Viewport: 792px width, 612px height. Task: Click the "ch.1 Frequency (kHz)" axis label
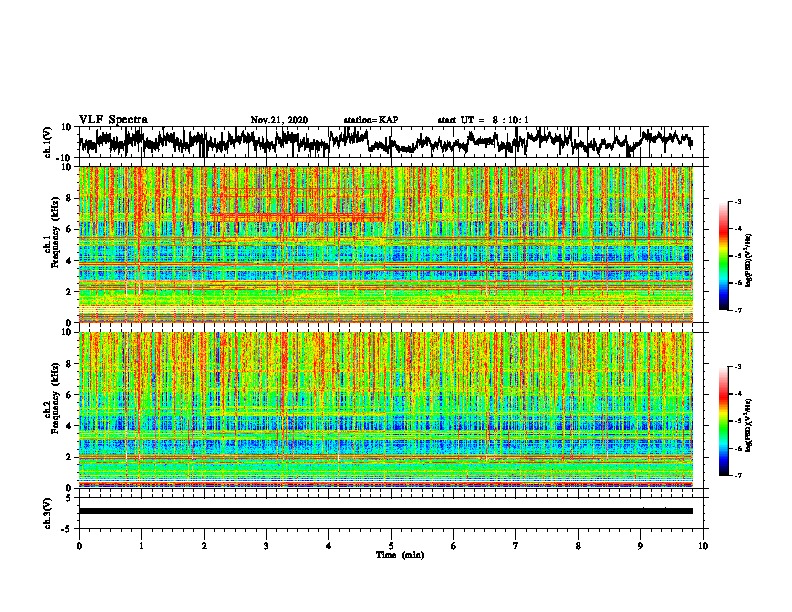(51, 232)
